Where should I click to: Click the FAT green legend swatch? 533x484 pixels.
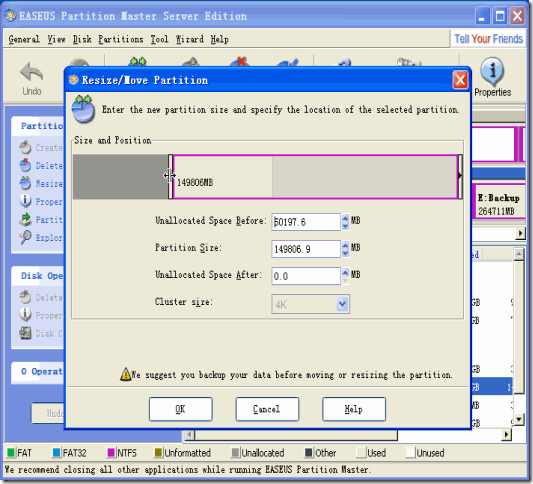(11, 453)
